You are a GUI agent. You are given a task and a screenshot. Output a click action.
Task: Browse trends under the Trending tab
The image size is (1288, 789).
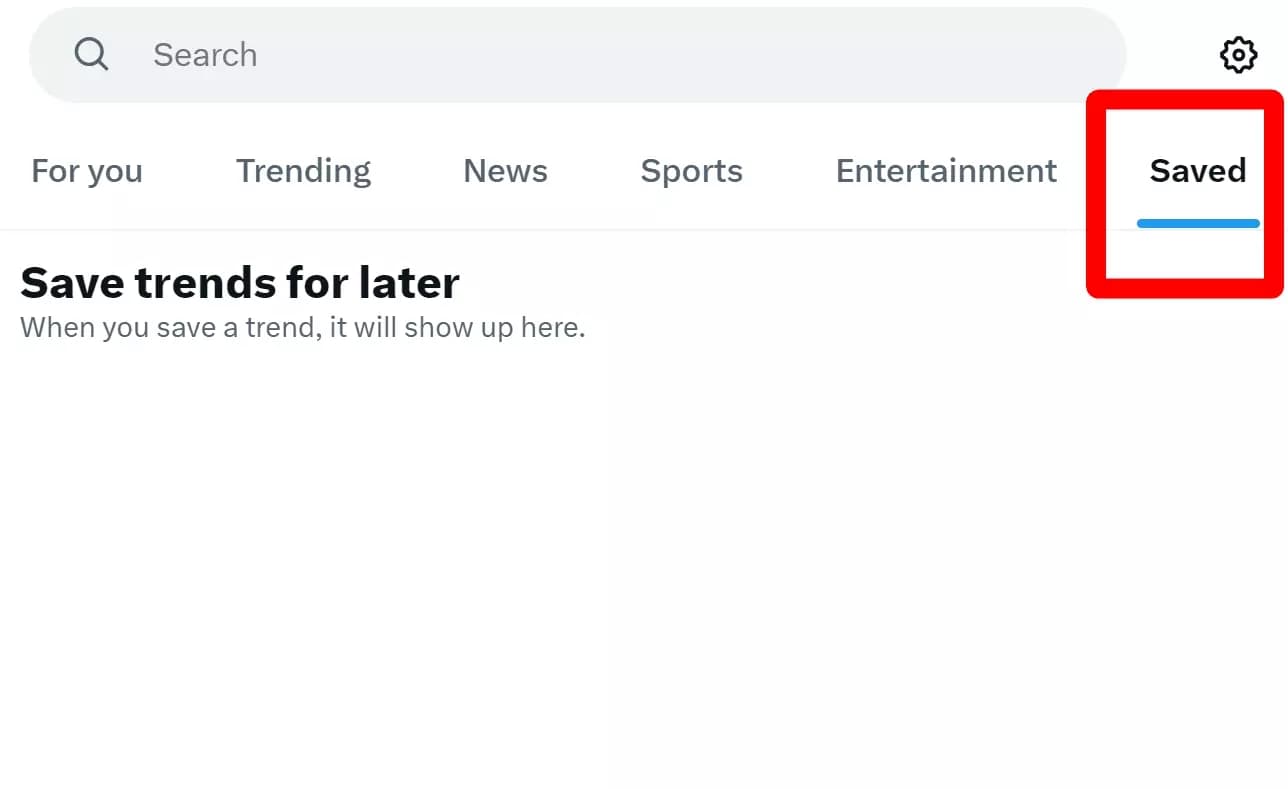(303, 171)
